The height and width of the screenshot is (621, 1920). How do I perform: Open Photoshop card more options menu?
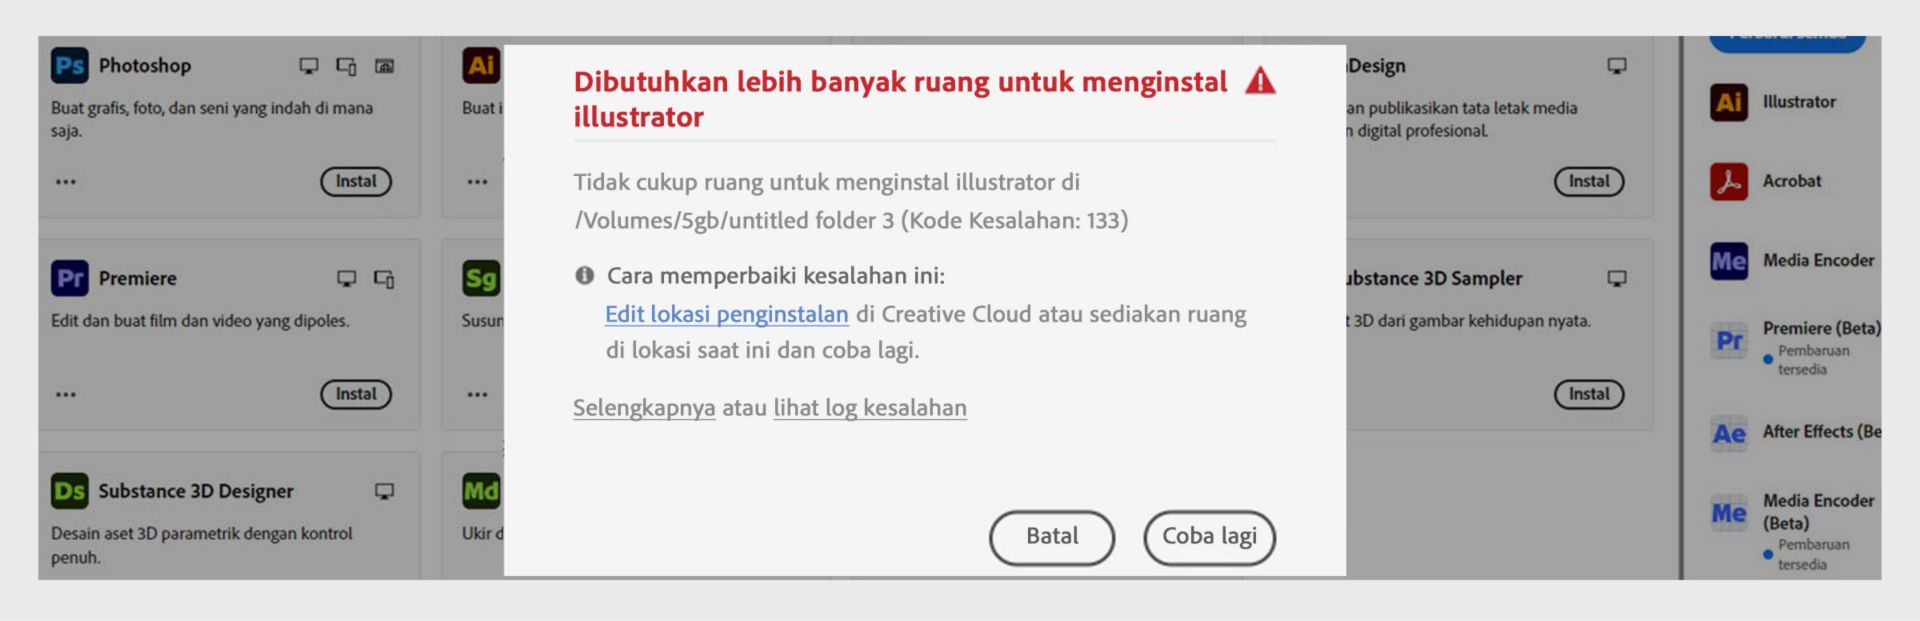coord(66,182)
